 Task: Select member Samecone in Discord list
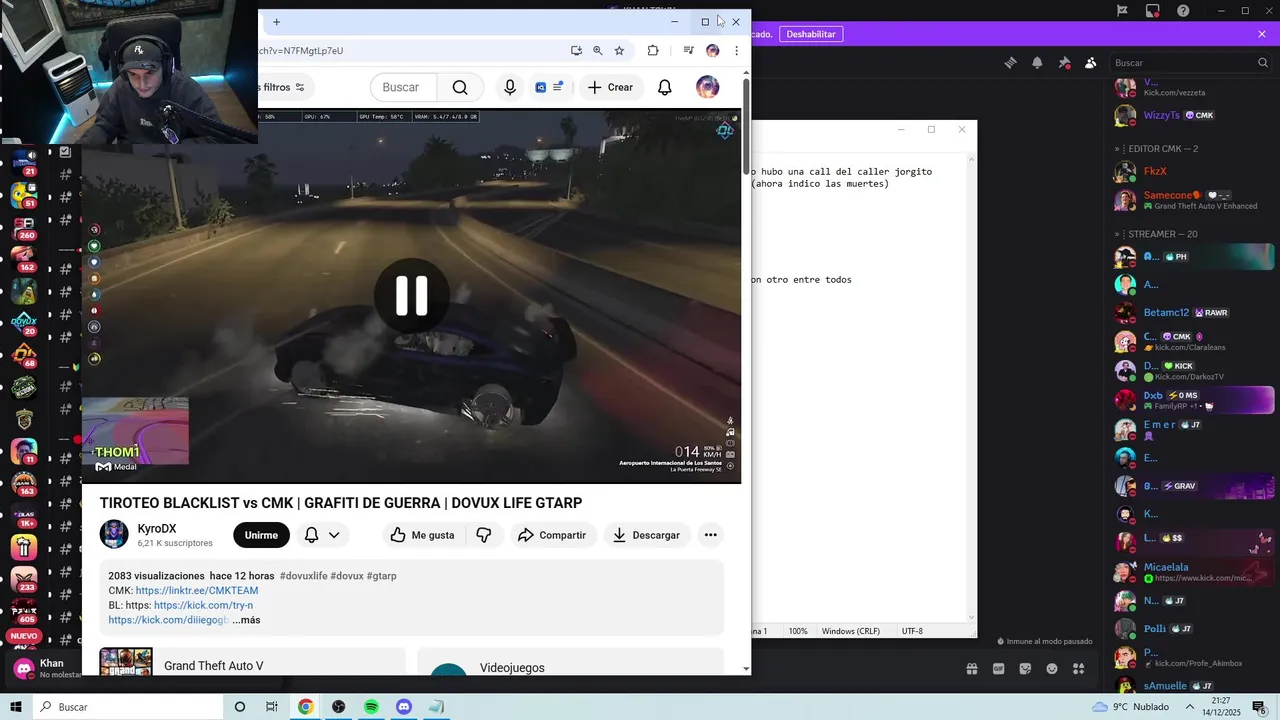(x=1193, y=200)
